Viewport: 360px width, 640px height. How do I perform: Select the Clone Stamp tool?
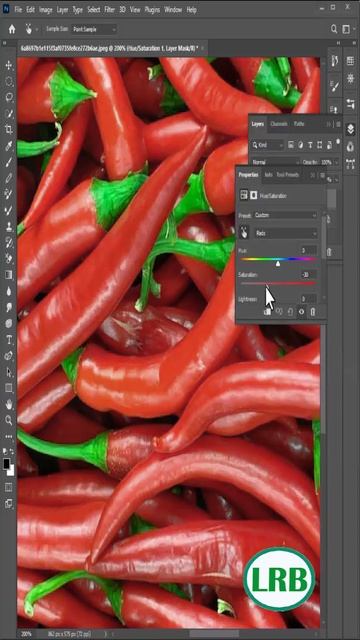click(9, 227)
